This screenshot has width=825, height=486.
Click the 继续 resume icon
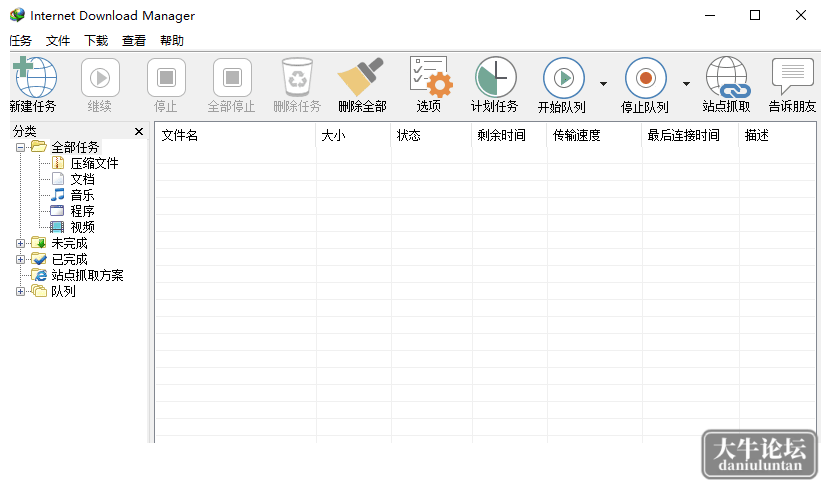tap(100, 78)
